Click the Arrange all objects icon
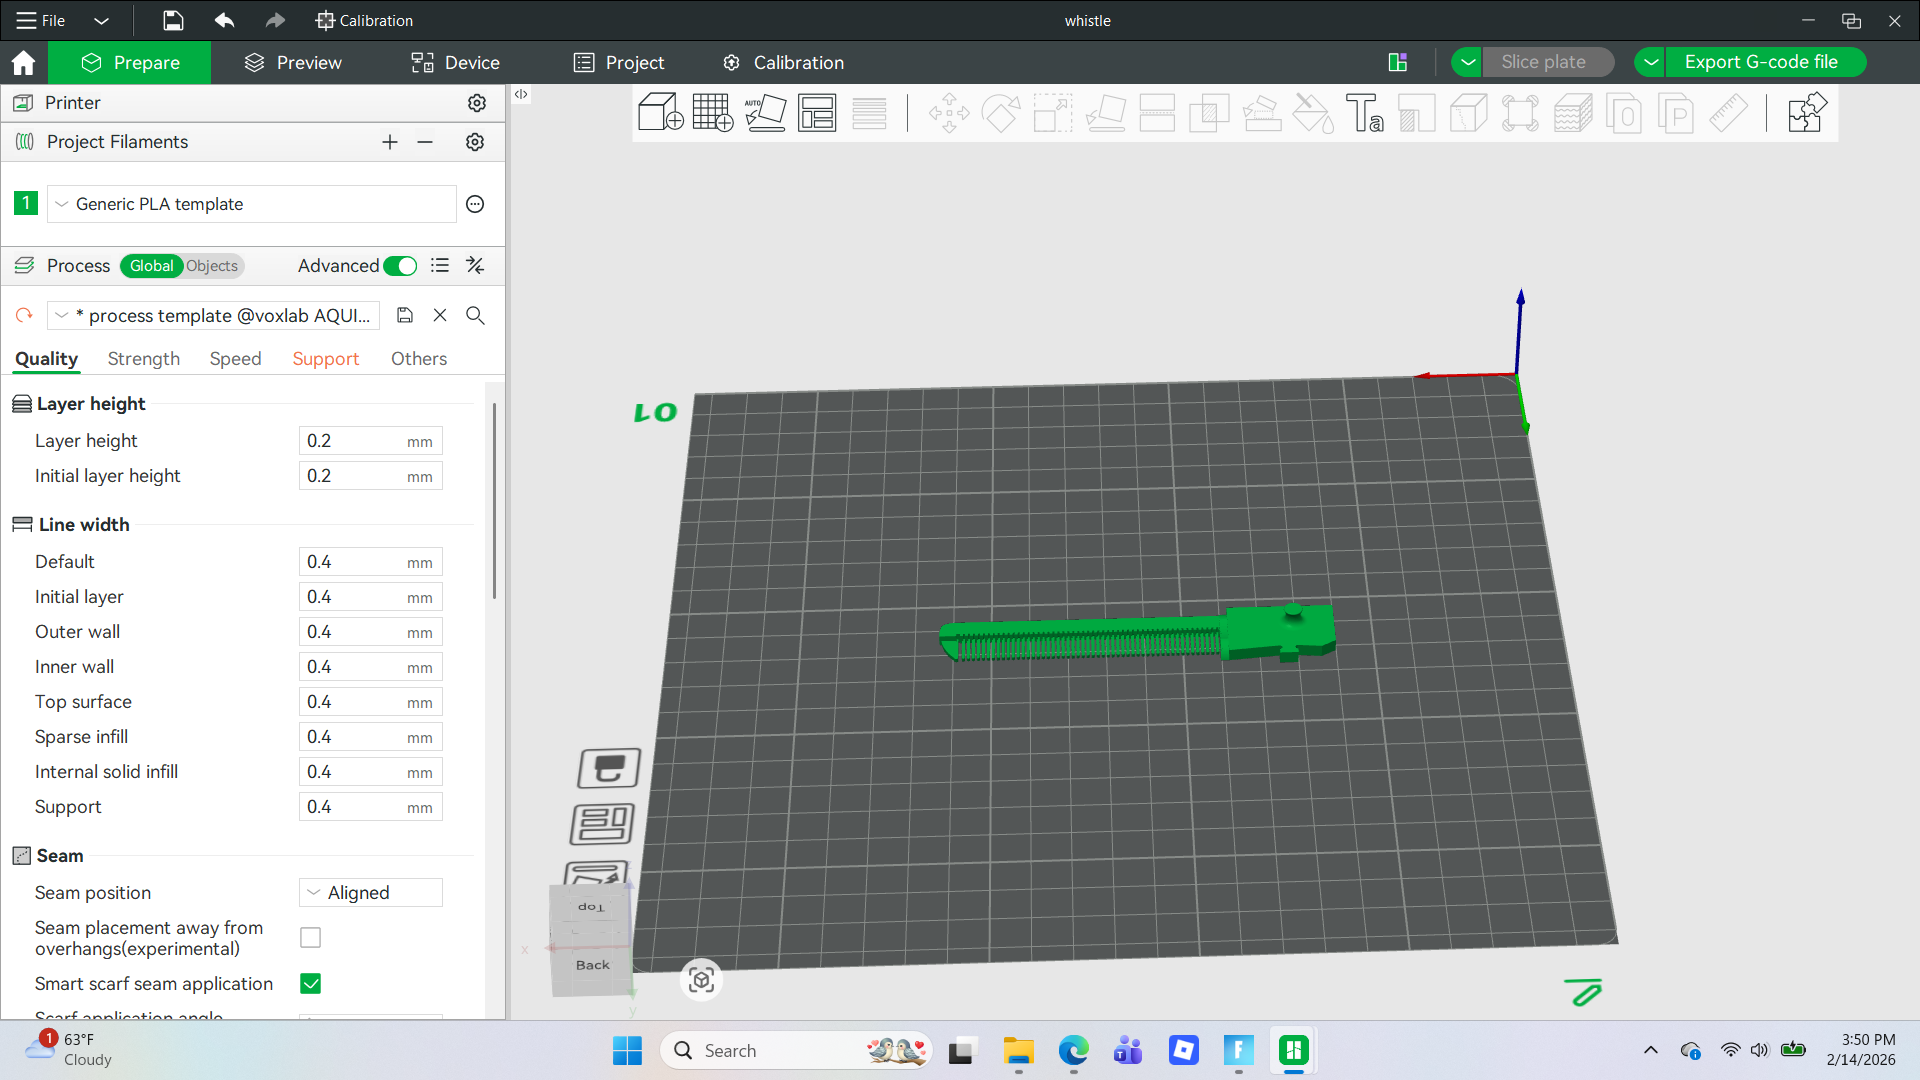The image size is (1920, 1080). point(817,112)
